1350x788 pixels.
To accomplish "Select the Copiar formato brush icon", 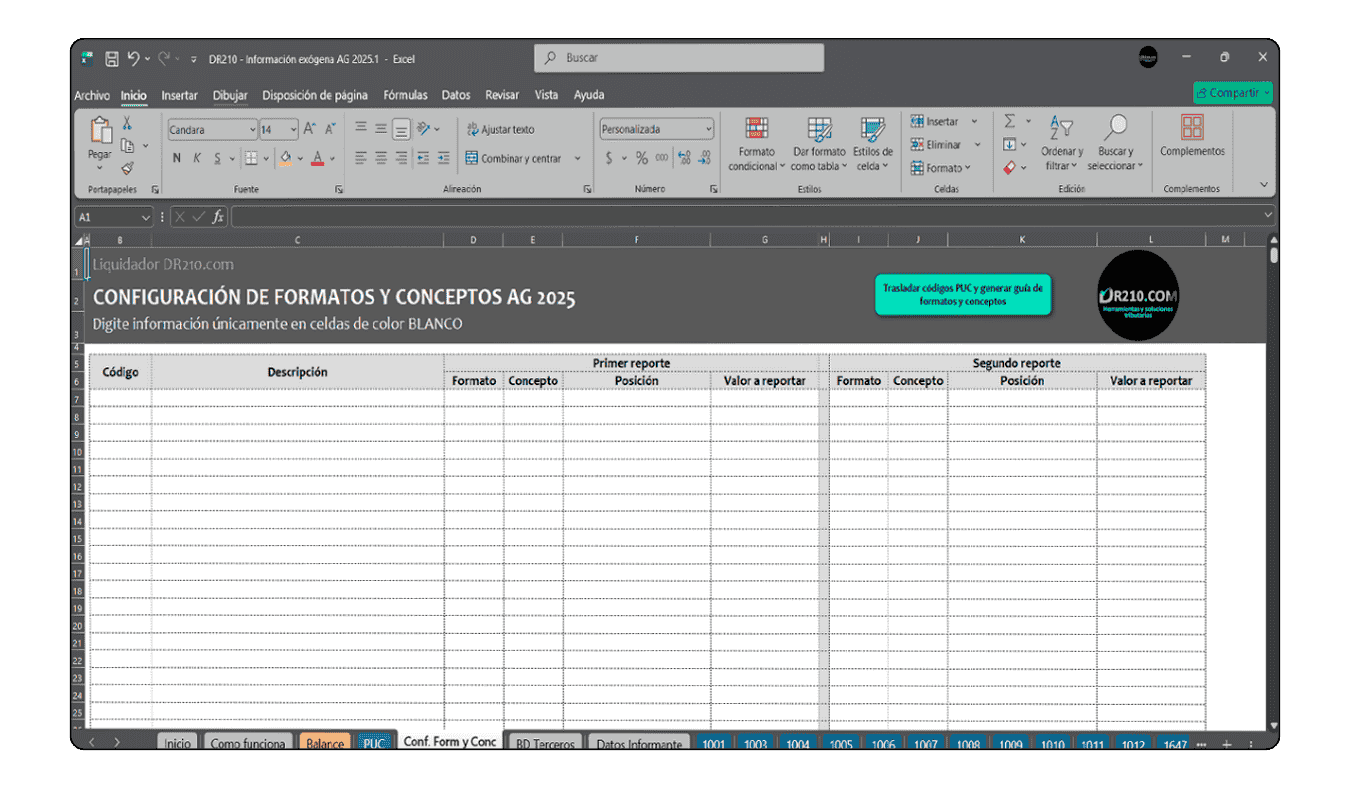I will click(x=127, y=167).
